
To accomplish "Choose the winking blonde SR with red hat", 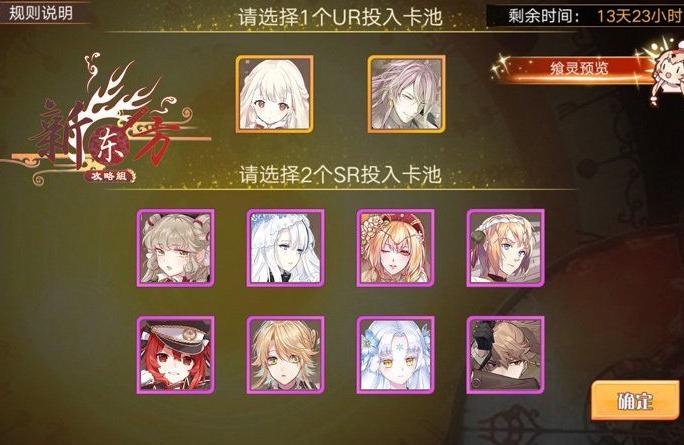I will (396, 248).
